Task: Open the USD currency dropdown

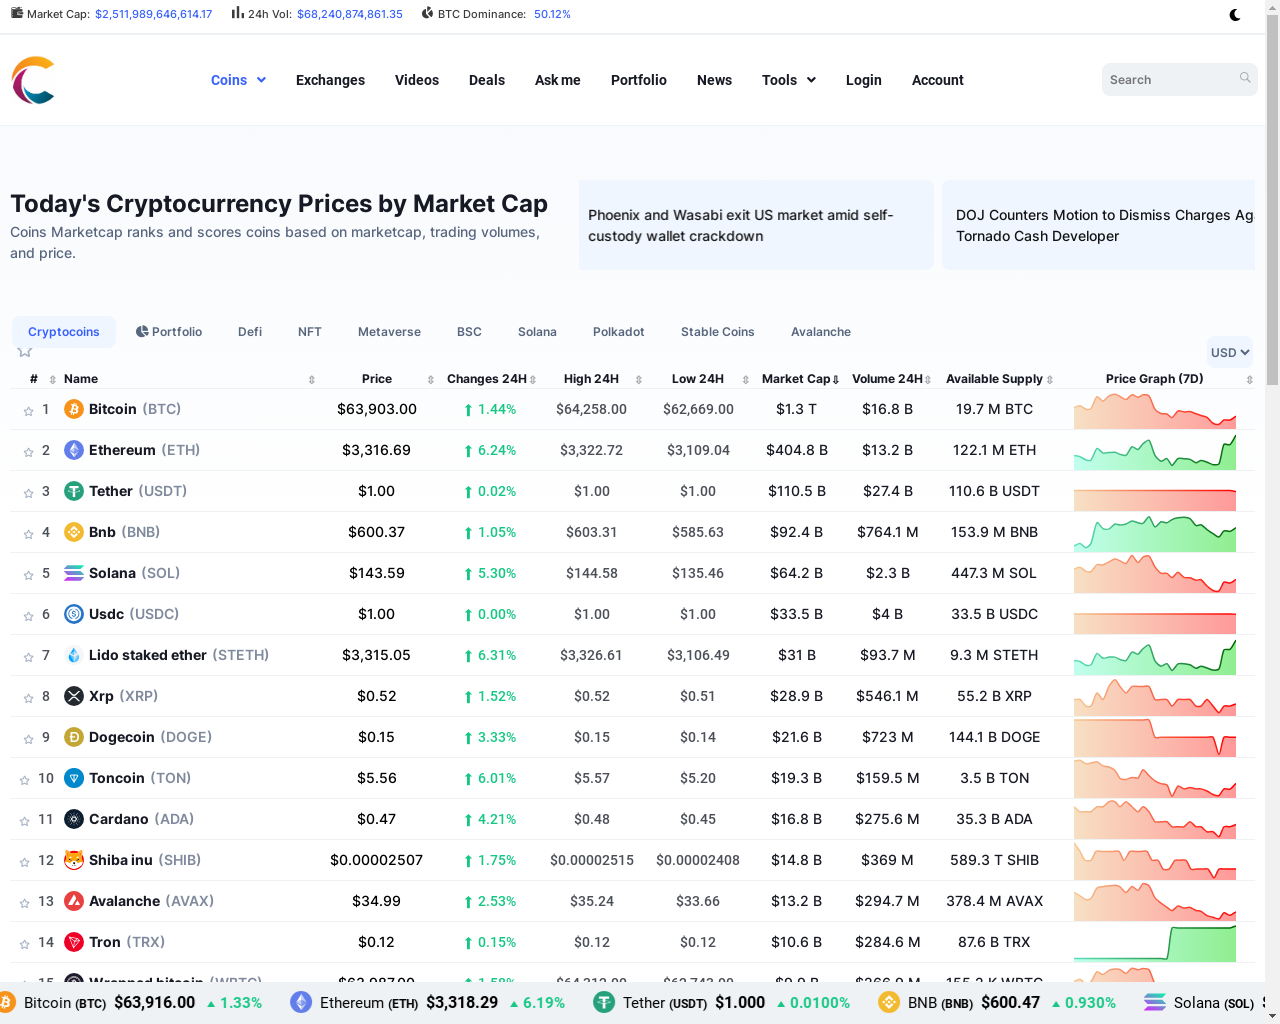Action: pyautogui.click(x=1229, y=352)
